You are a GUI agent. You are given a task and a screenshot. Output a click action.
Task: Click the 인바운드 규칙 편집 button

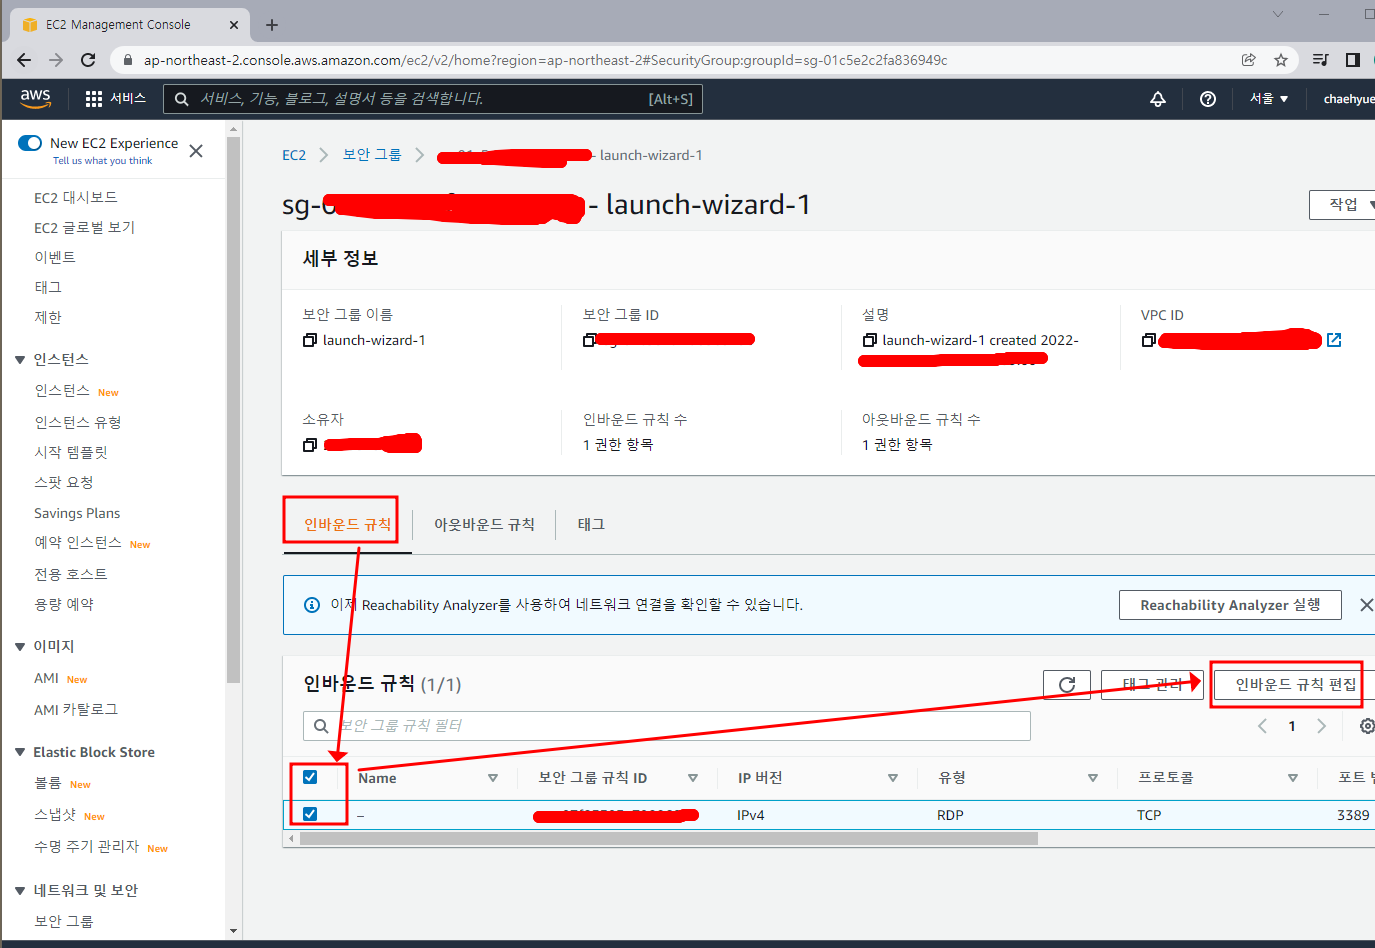click(x=1287, y=684)
